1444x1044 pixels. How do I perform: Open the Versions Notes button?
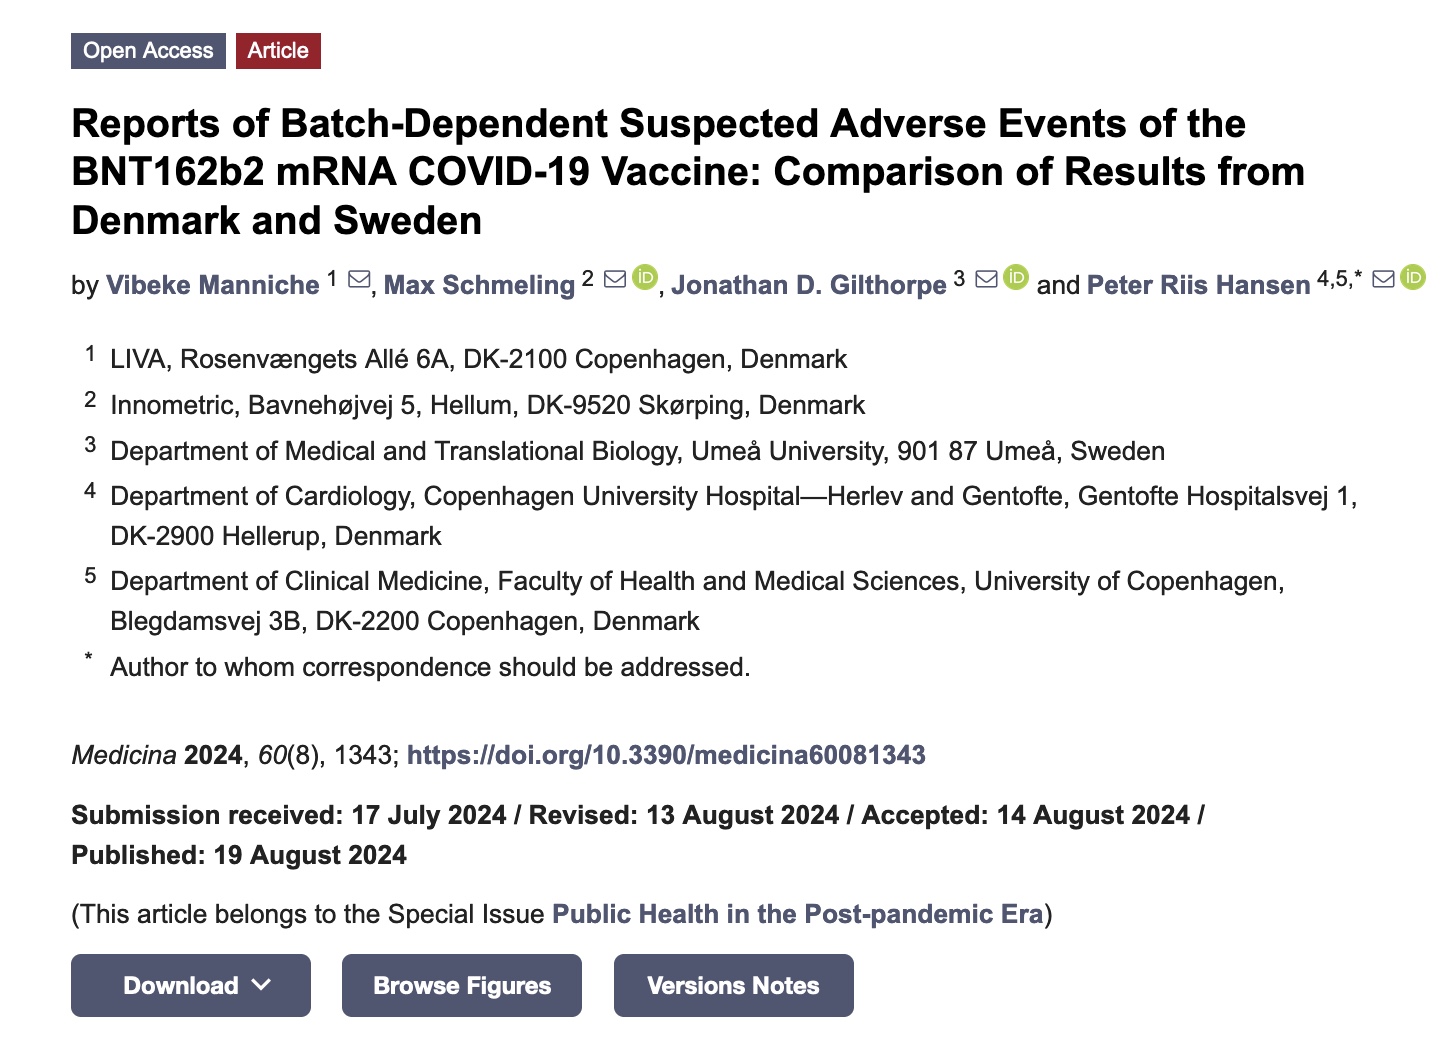coord(733,986)
